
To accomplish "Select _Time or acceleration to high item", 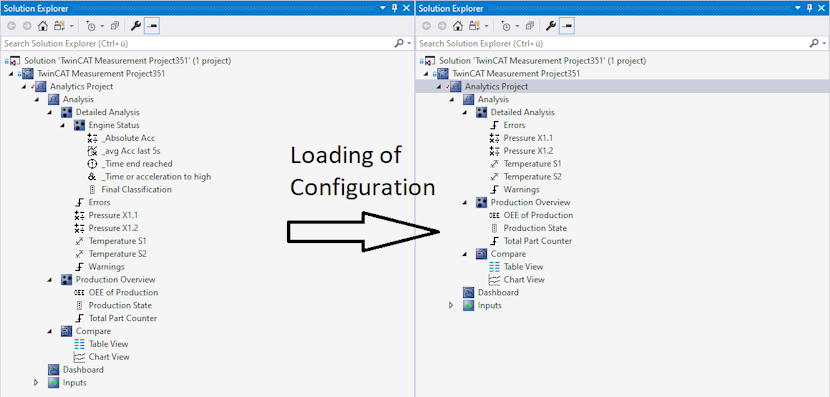I will click(156, 177).
